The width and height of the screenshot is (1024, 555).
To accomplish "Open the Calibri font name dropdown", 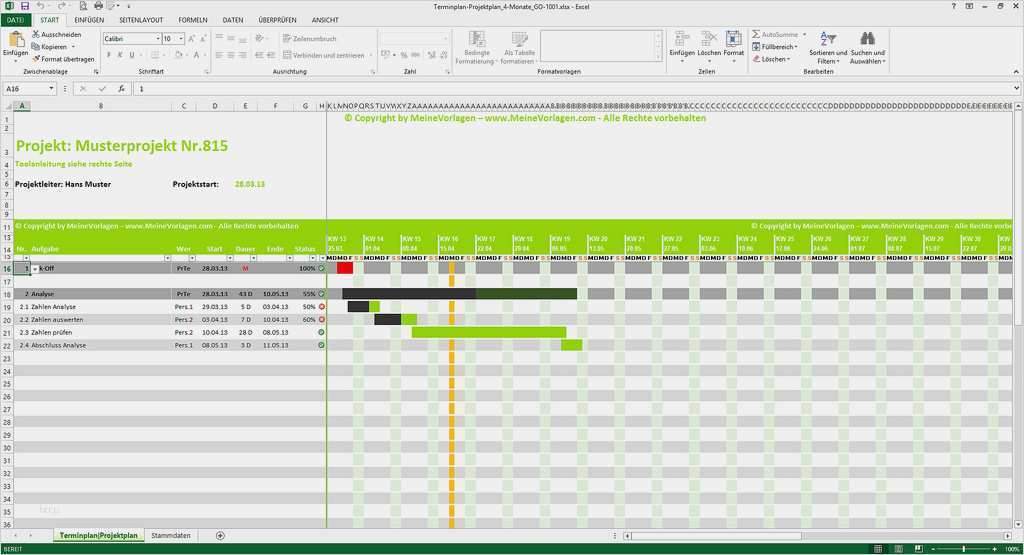I will tap(157, 39).
